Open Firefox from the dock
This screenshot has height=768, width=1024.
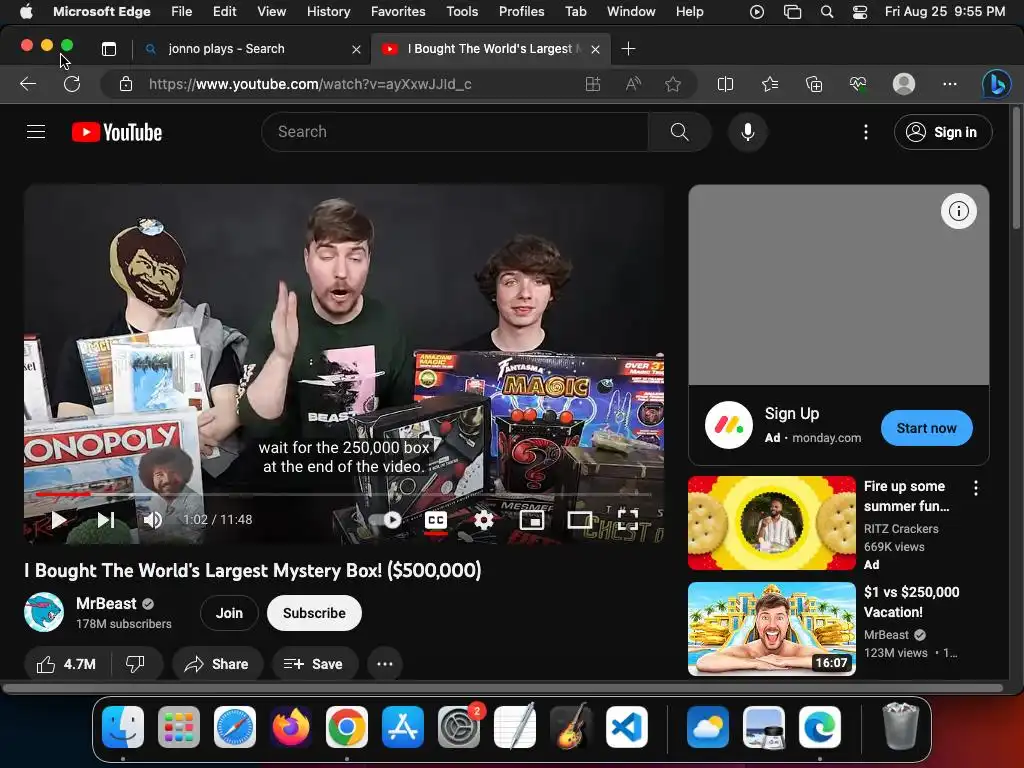[x=291, y=727]
